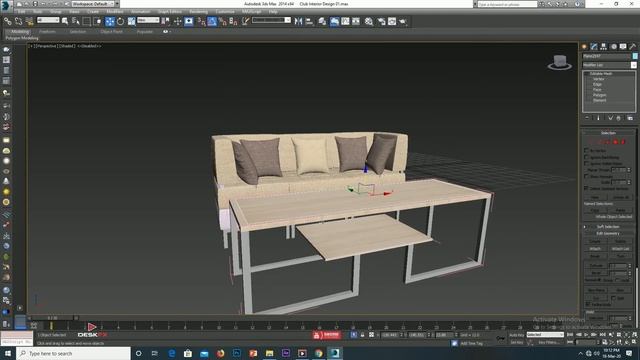Open the View reference coordinate dropdown
This screenshot has width=640, height=360.
(148, 20)
